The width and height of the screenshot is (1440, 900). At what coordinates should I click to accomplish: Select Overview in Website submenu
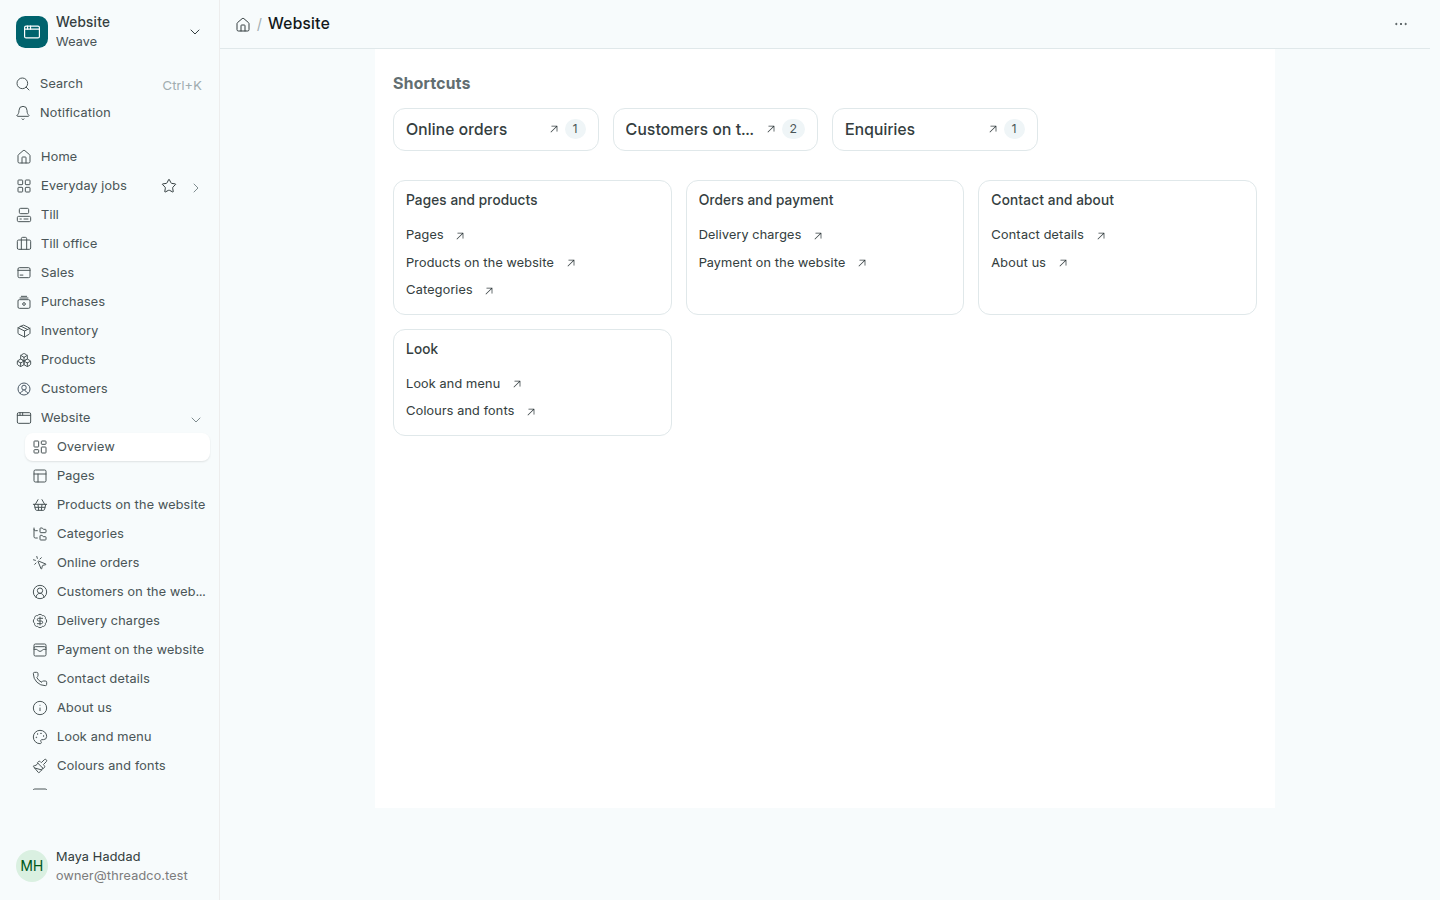tap(117, 447)
